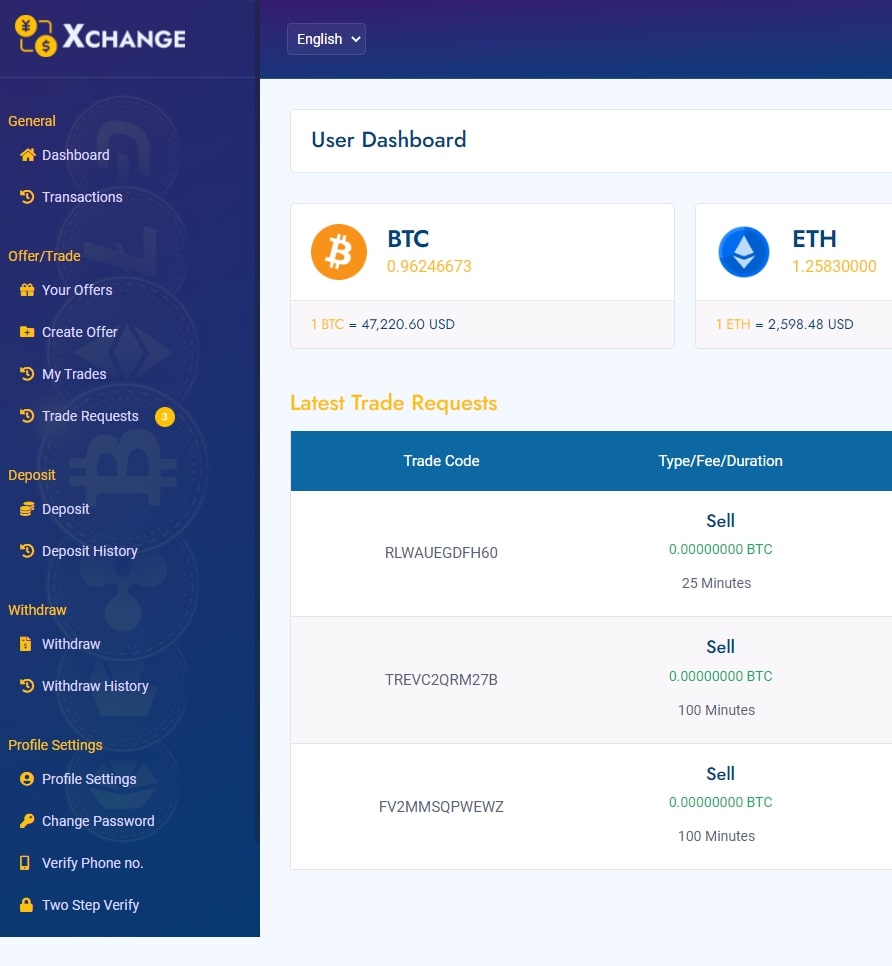Open Create Offer page
This screenshot has width=892, height=966.
(79, 332)
